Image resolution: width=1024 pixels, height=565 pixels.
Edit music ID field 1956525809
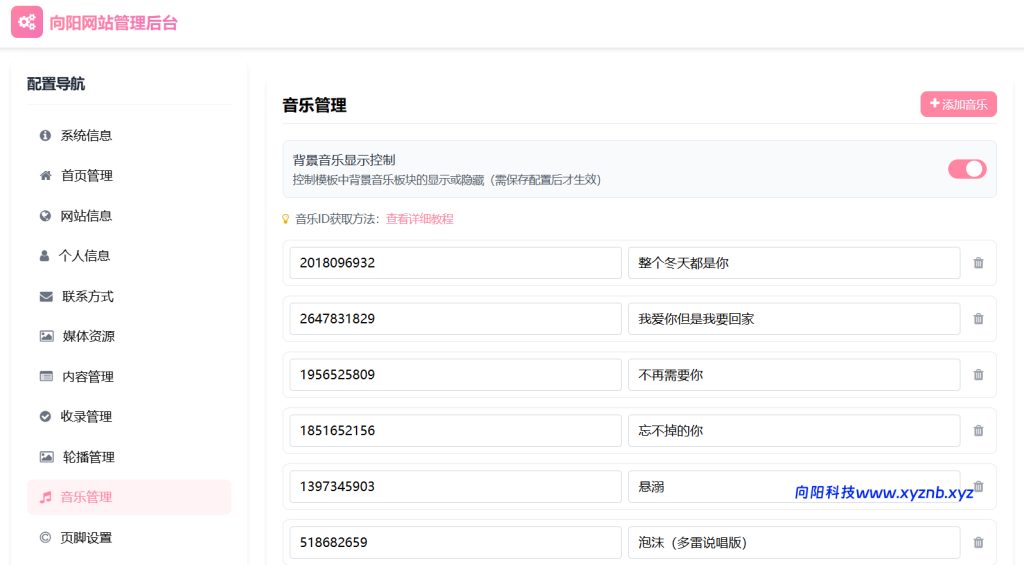click(x=455, y=375)
